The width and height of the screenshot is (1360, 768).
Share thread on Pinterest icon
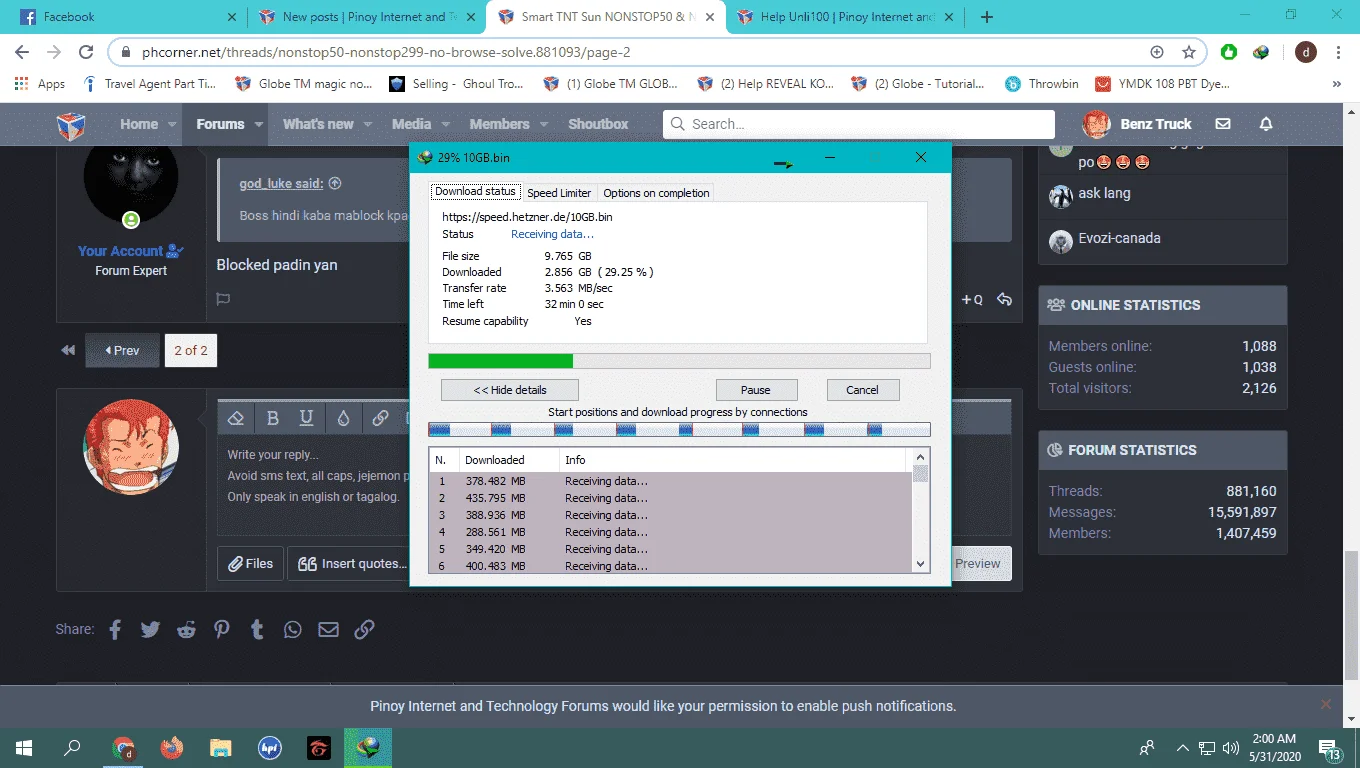(221, 629)
